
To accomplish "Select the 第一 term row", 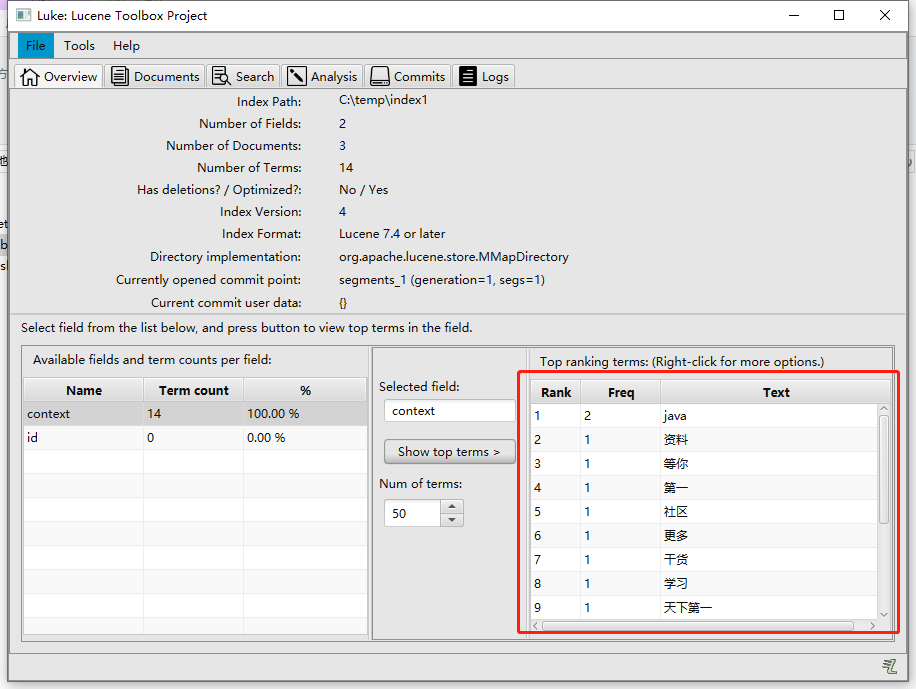I will point(704,487).
